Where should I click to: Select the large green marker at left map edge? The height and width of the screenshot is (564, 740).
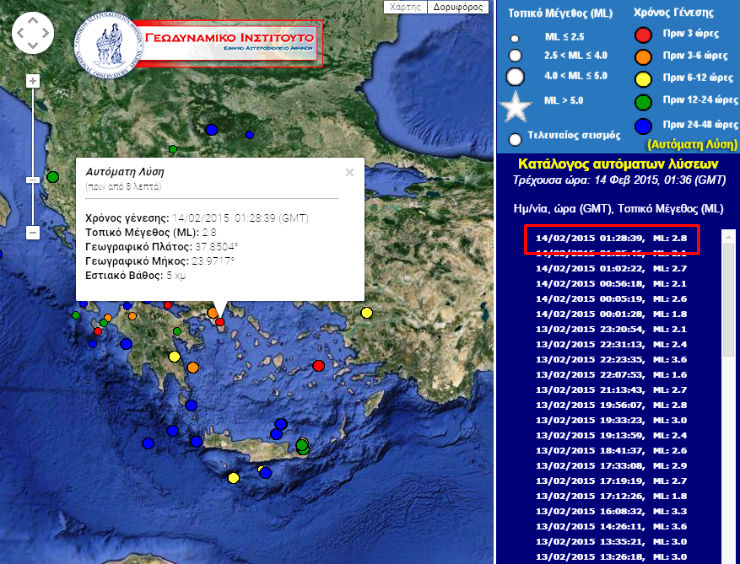[x=52, y=177]
